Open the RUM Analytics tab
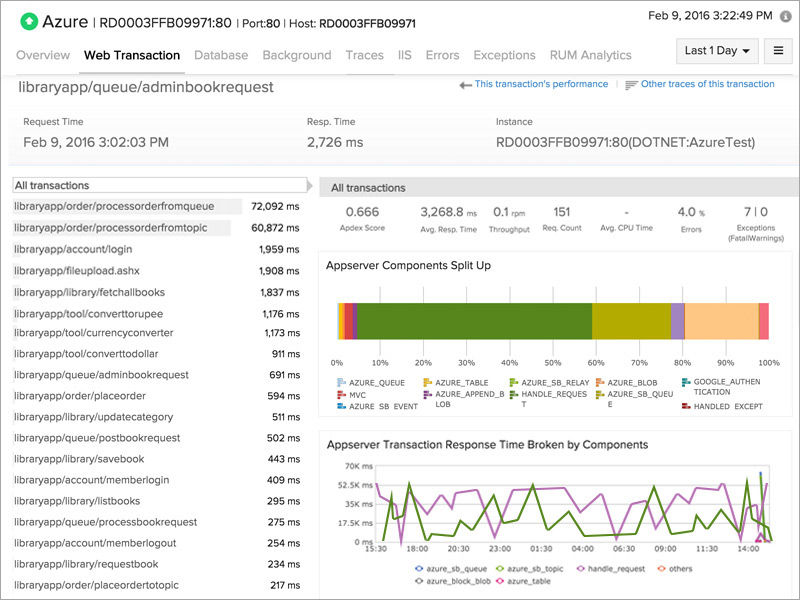Image resolution: width=800 pixels, height=600 pixels. pyautogui.click(x=590, y=55)
